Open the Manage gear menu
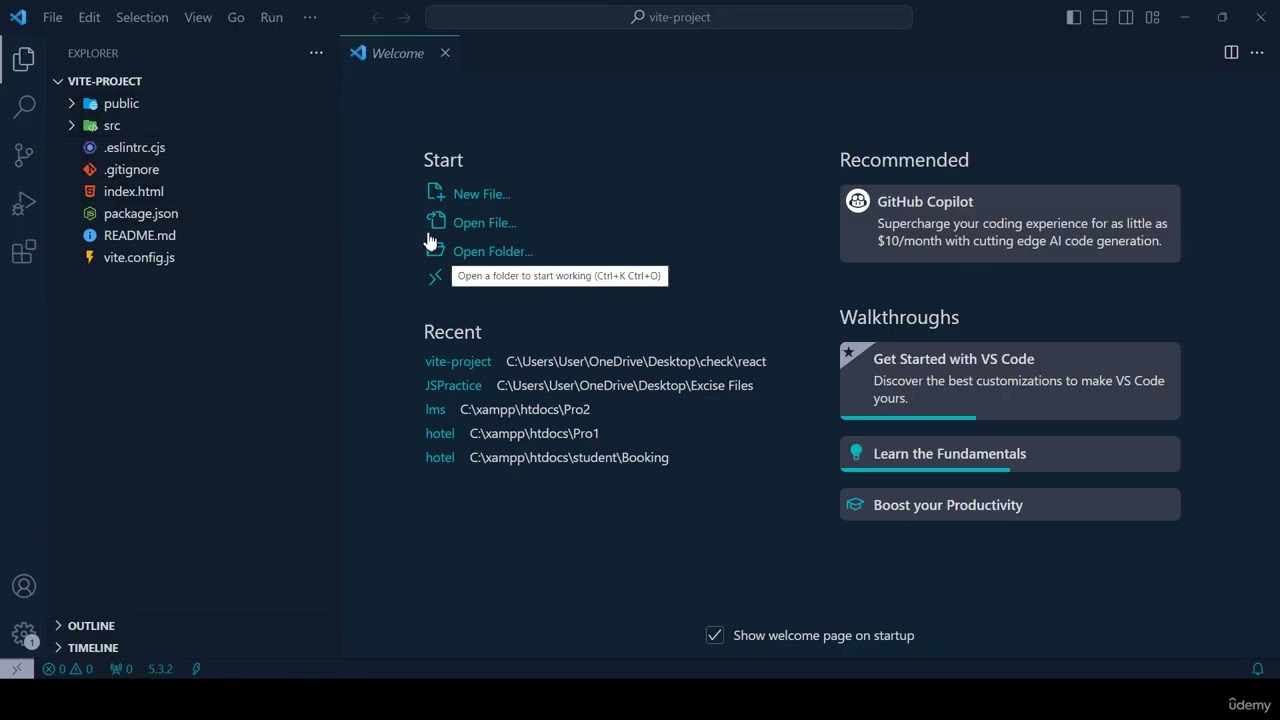The height and width of the screenshot is (720, 1280). [24, 634]
